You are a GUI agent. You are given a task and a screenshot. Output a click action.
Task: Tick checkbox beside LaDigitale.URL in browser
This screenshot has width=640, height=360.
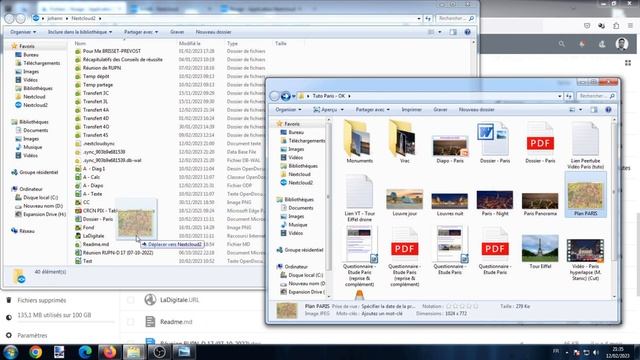click(131, 300)
